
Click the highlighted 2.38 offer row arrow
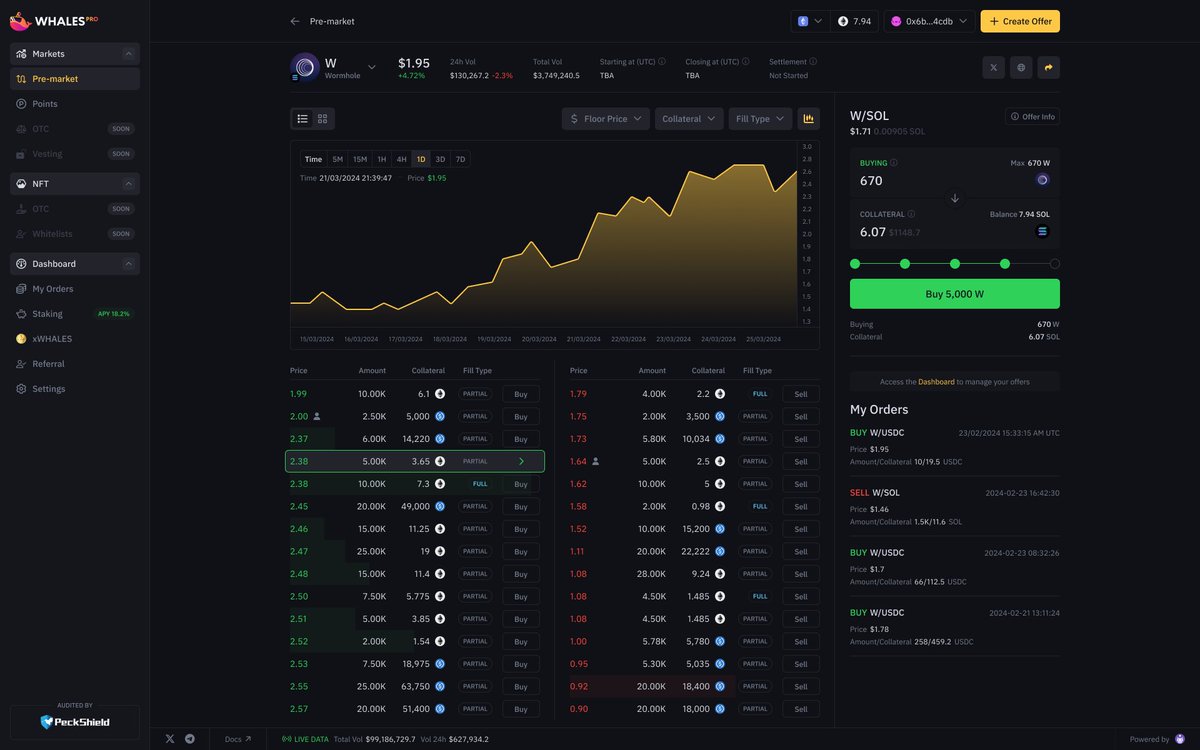point(521,462)
